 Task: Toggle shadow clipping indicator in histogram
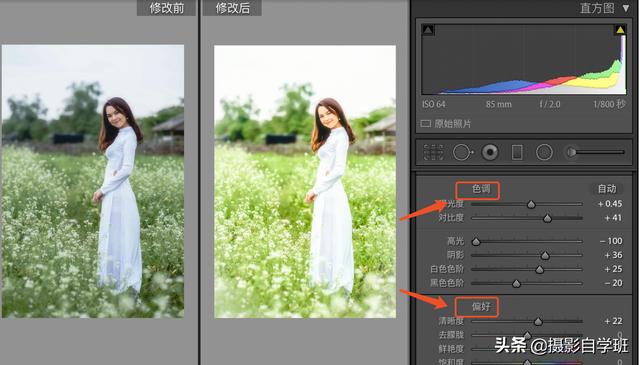point(428,30)
